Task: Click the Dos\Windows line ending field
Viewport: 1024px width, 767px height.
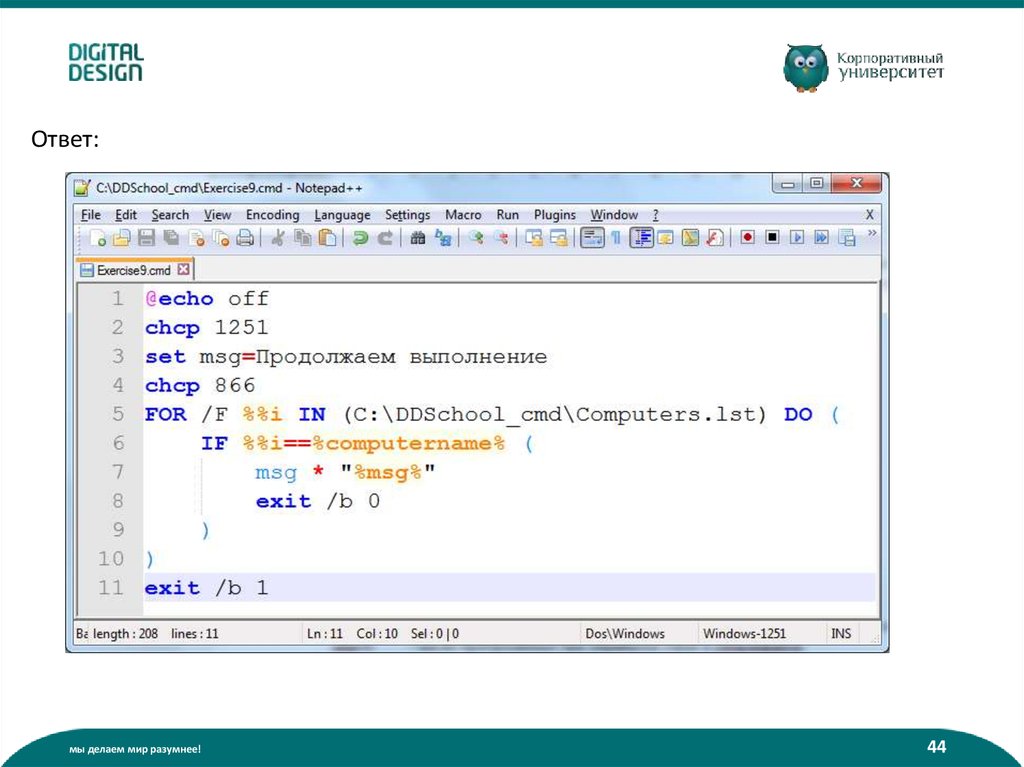Action: tap(625, 634)
